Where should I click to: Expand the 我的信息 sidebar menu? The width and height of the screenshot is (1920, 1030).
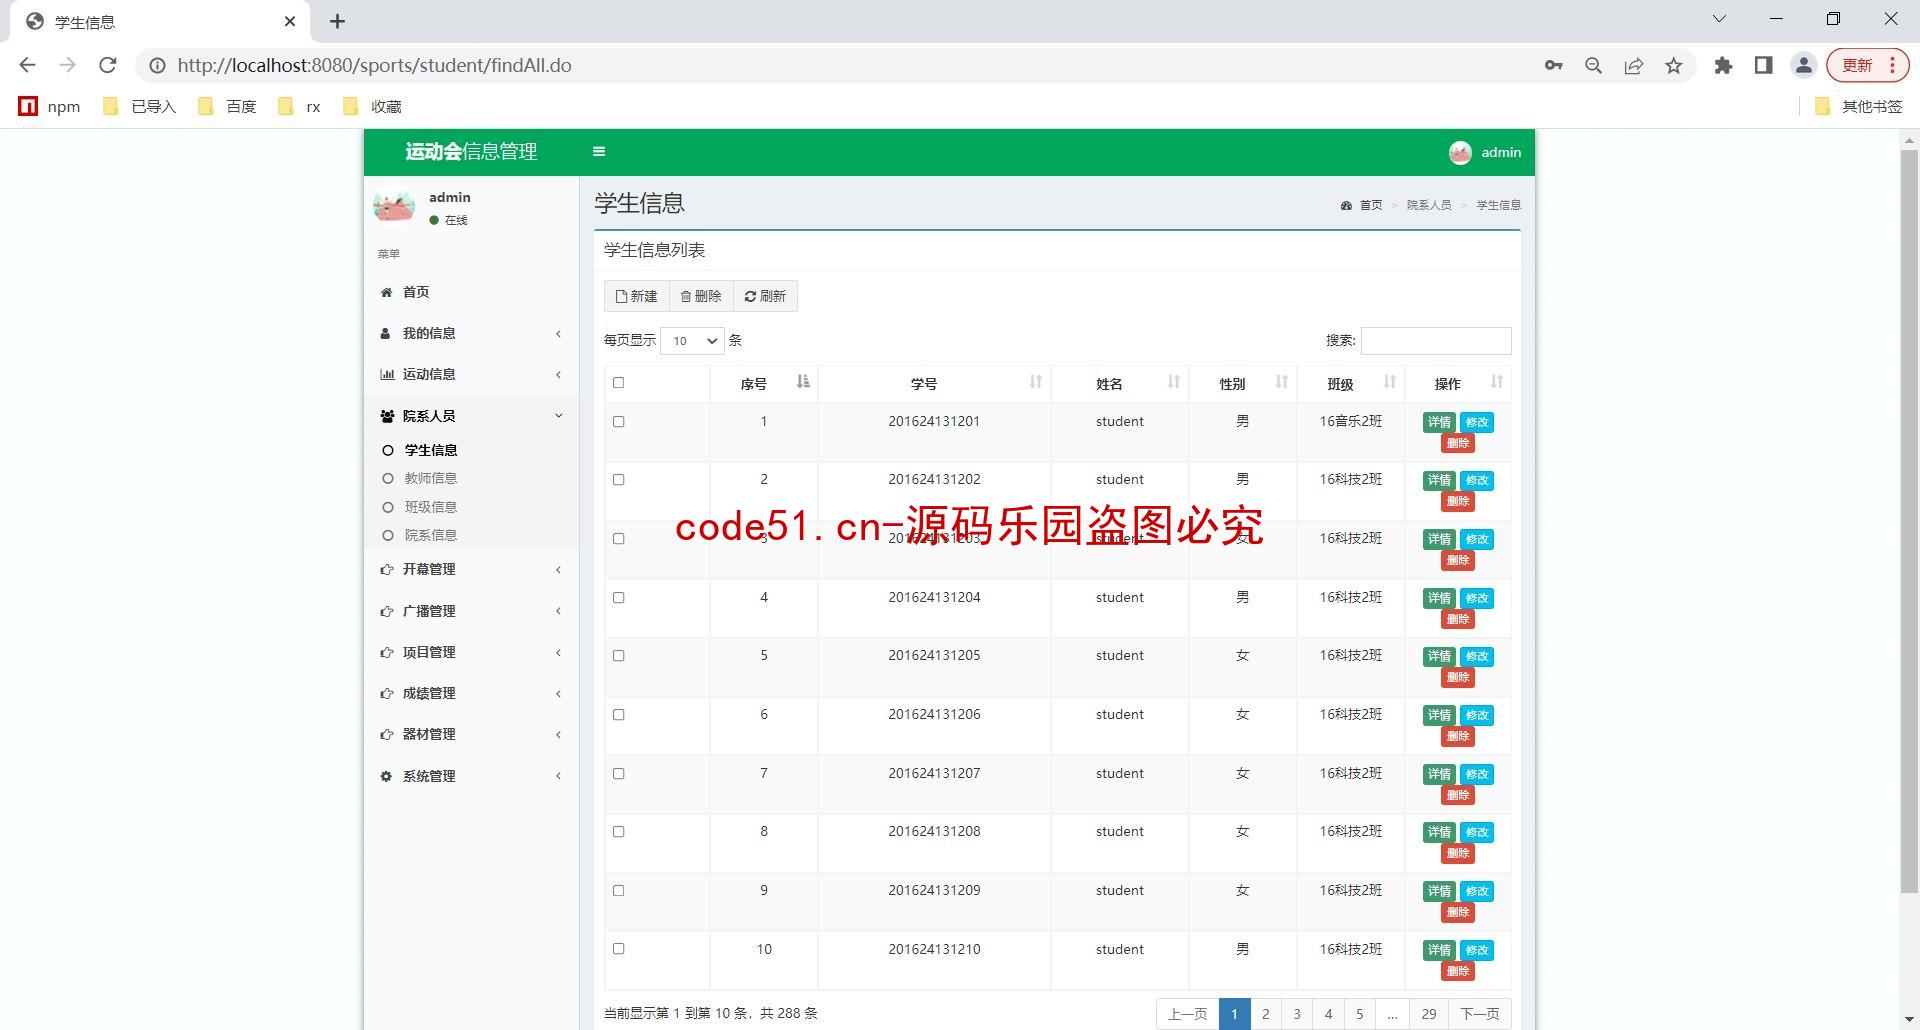click(x=471, y=333)
